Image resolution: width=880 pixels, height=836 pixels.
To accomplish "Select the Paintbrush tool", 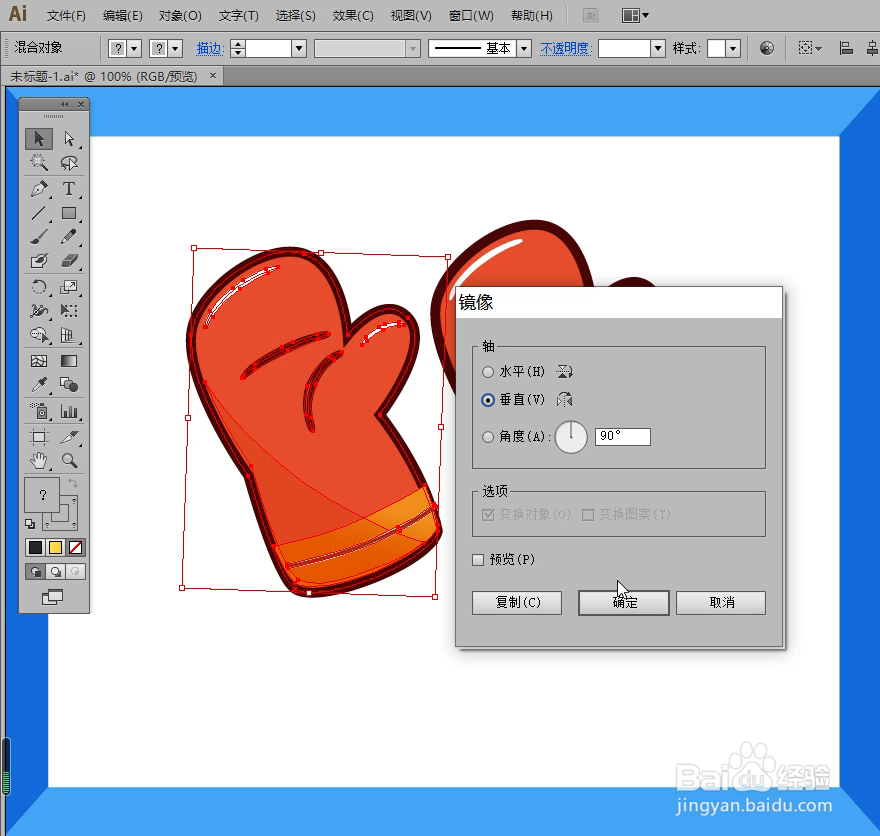I will pos(39,237).
